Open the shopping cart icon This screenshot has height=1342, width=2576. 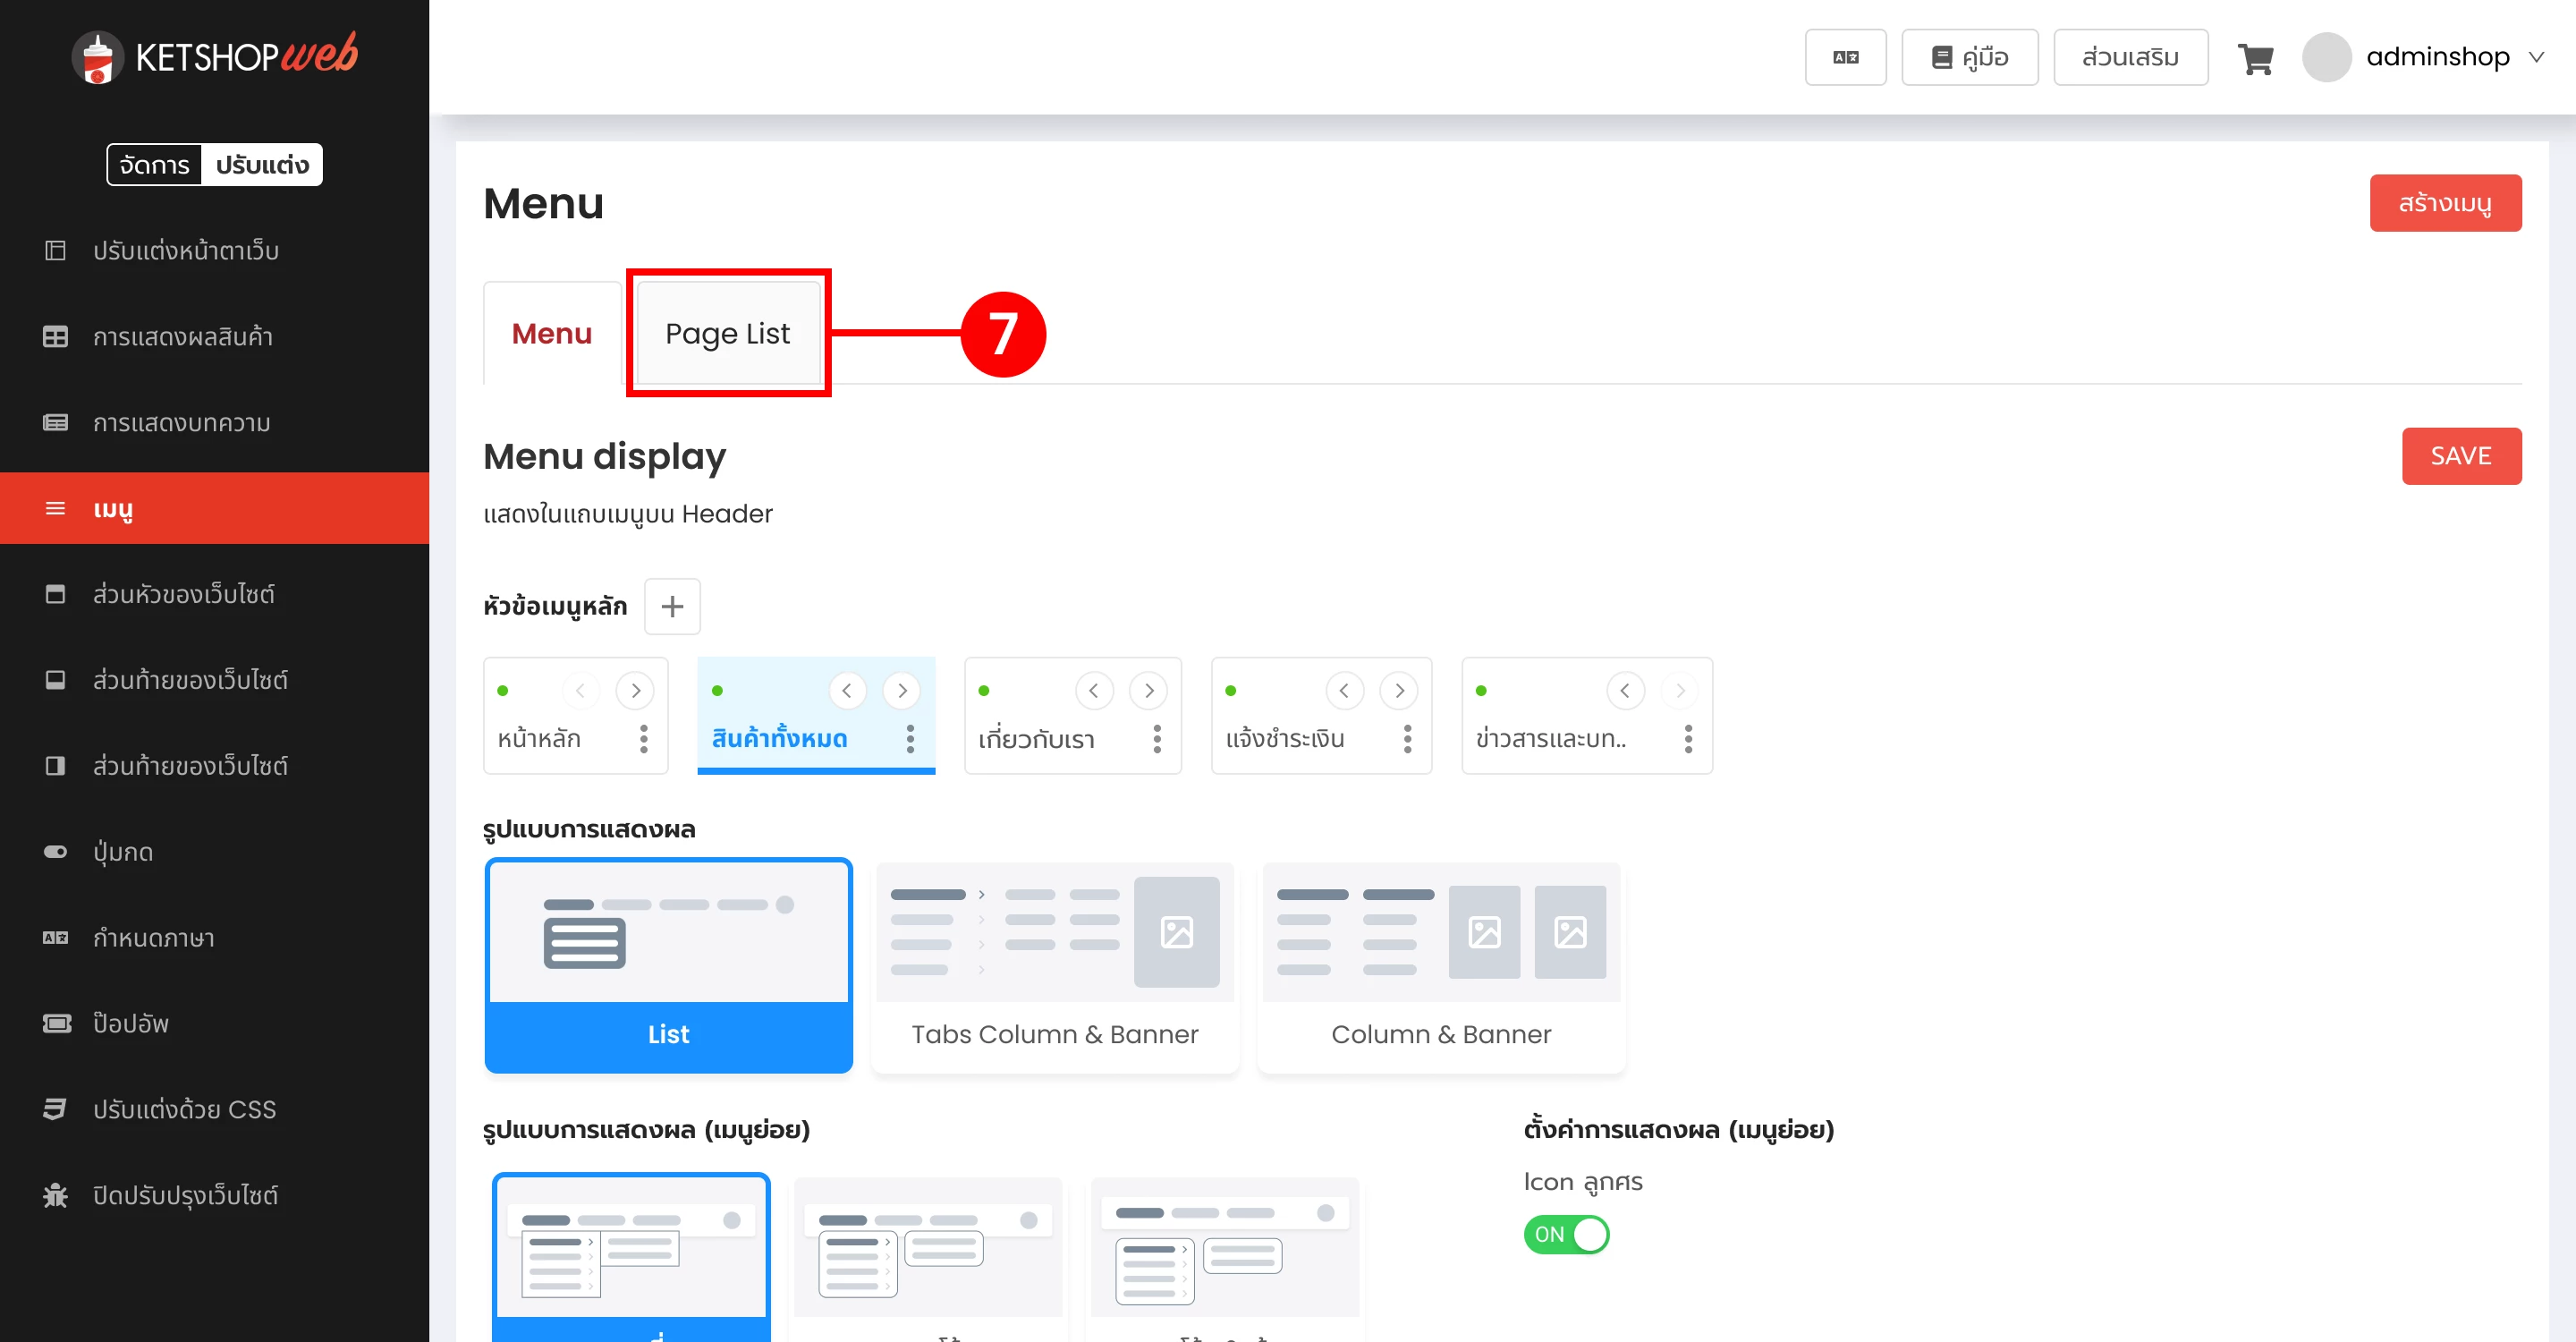[x=2255, y=58]
